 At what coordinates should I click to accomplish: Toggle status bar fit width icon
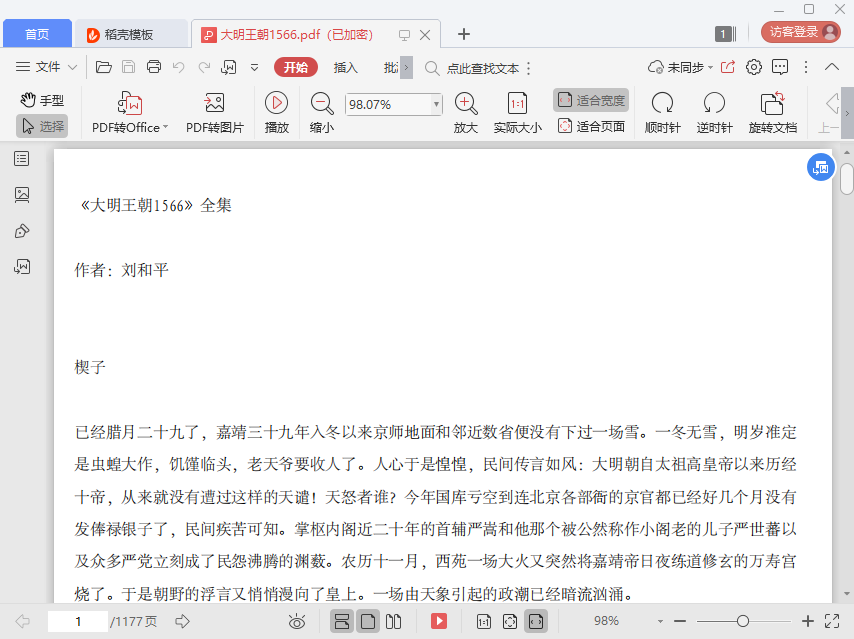[536, 621]
